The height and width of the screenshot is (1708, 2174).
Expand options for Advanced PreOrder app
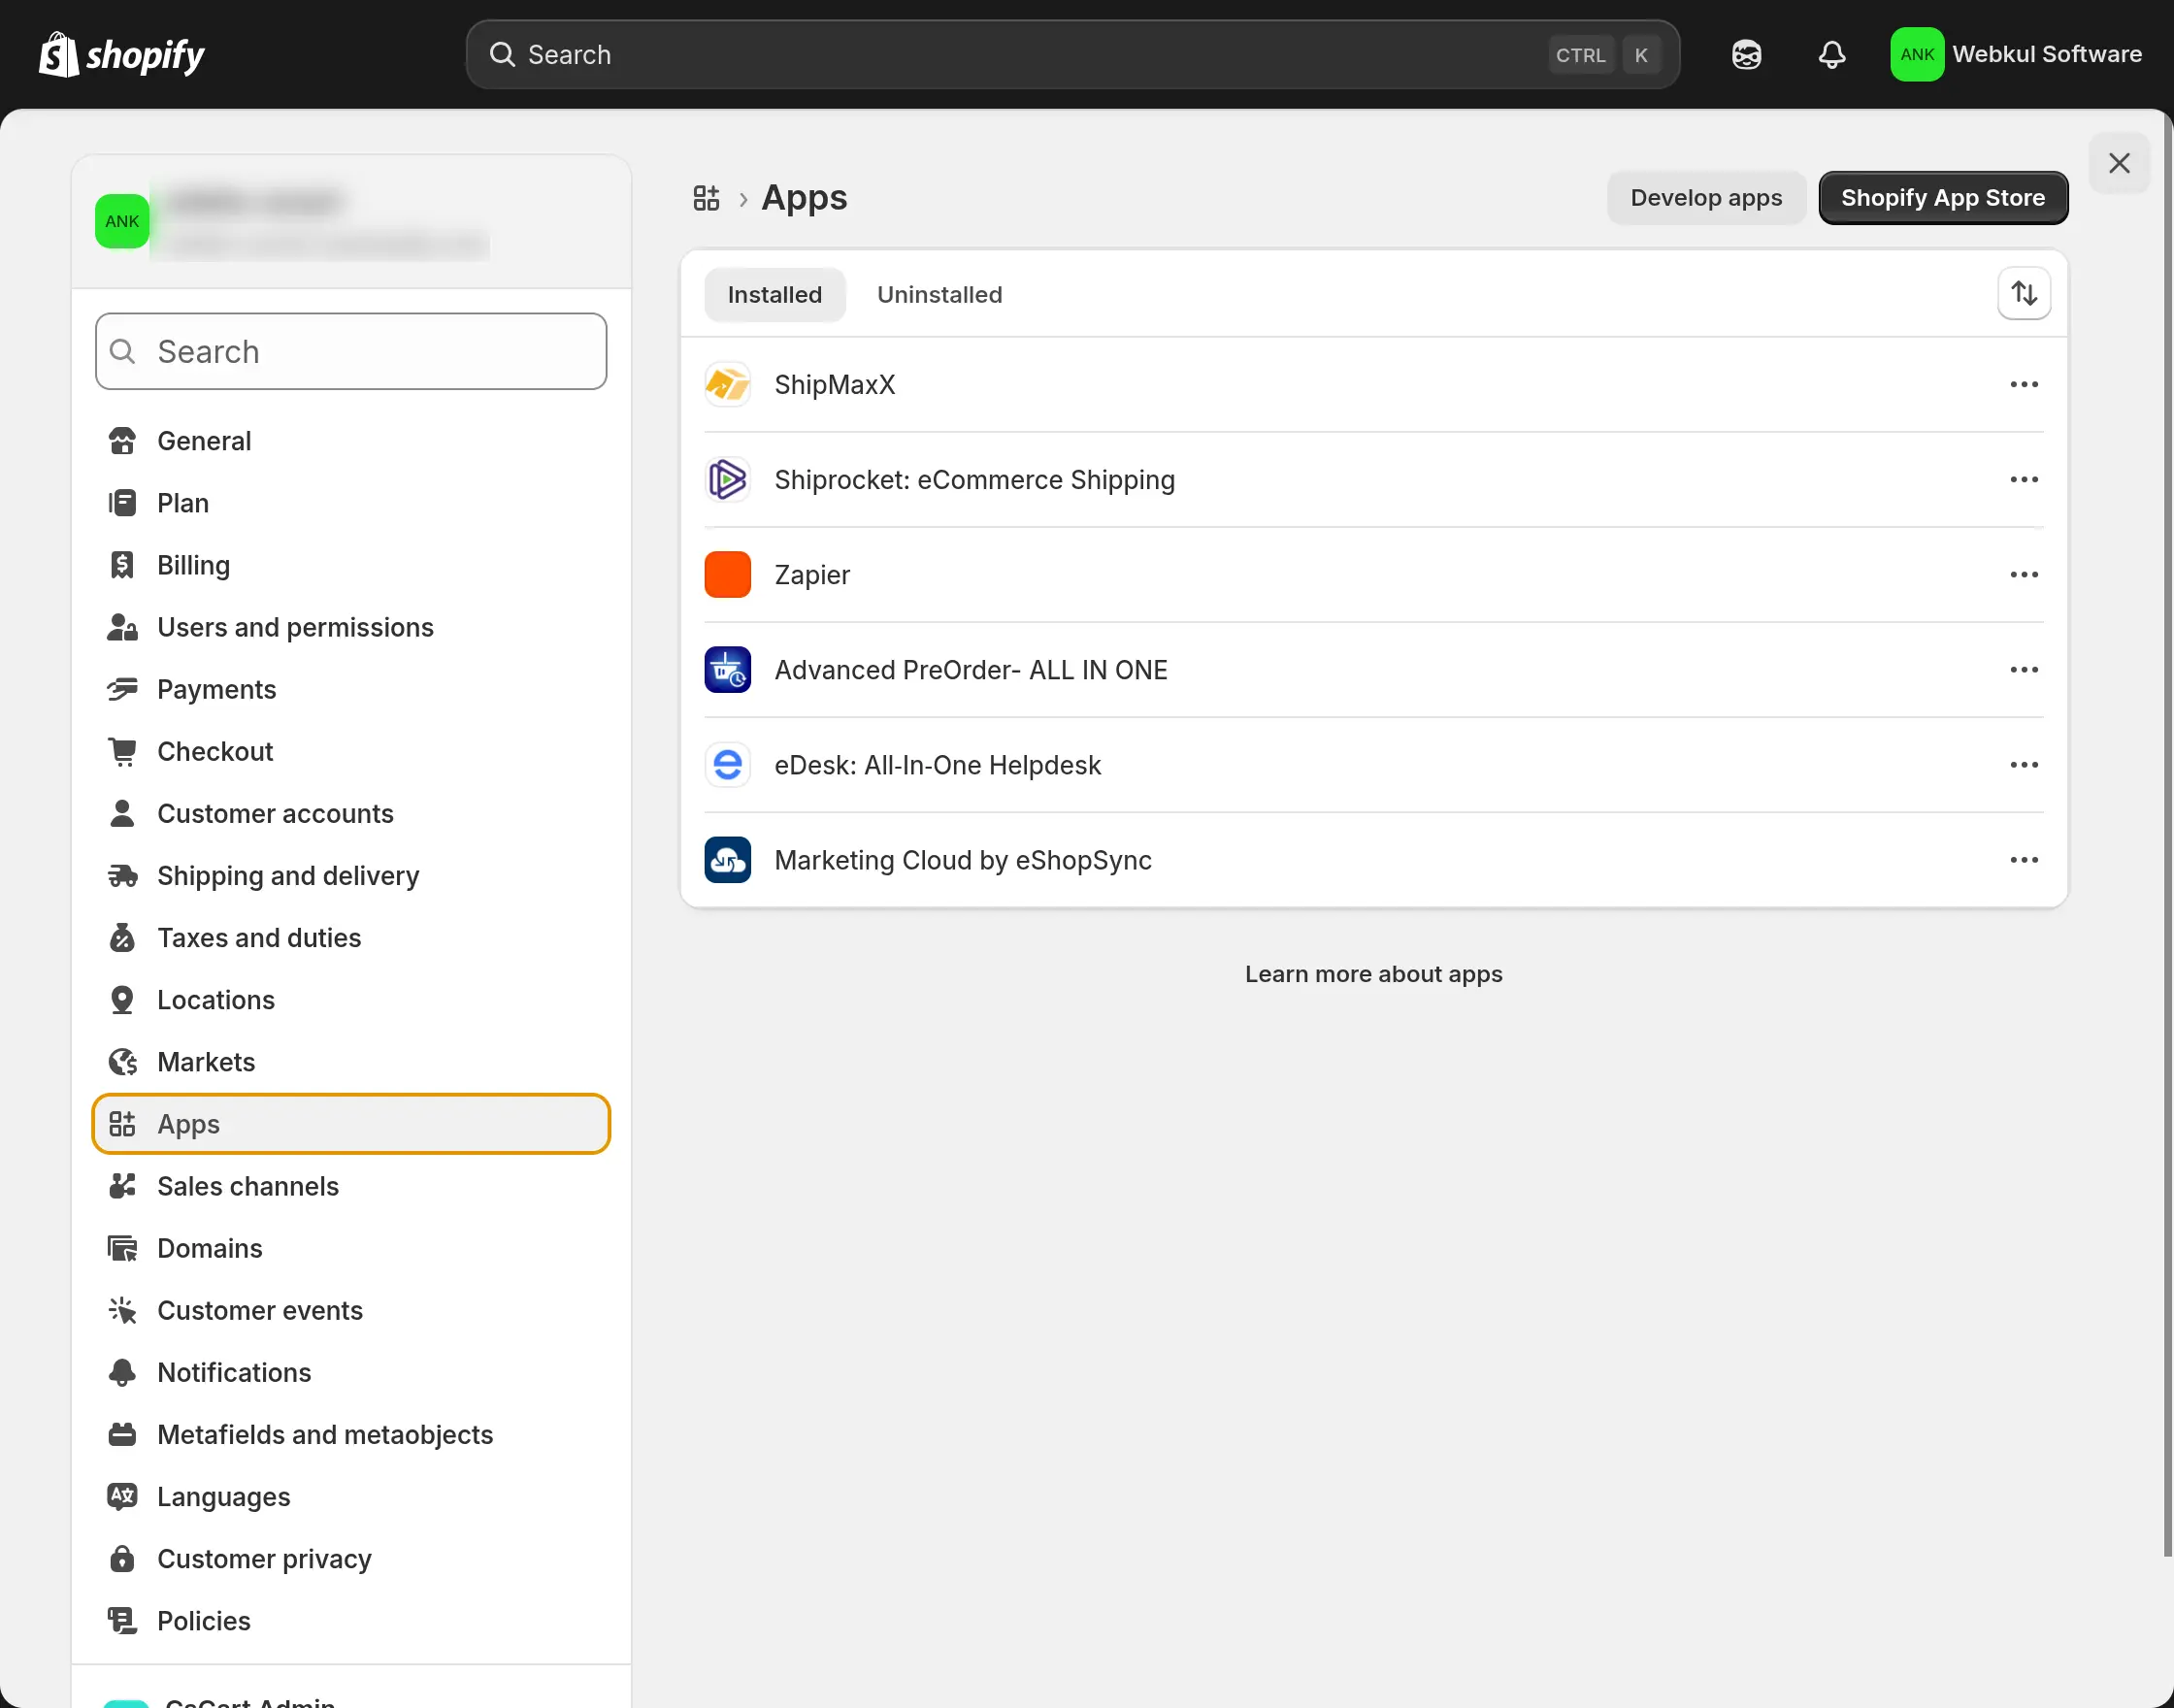coord(2023,670)
